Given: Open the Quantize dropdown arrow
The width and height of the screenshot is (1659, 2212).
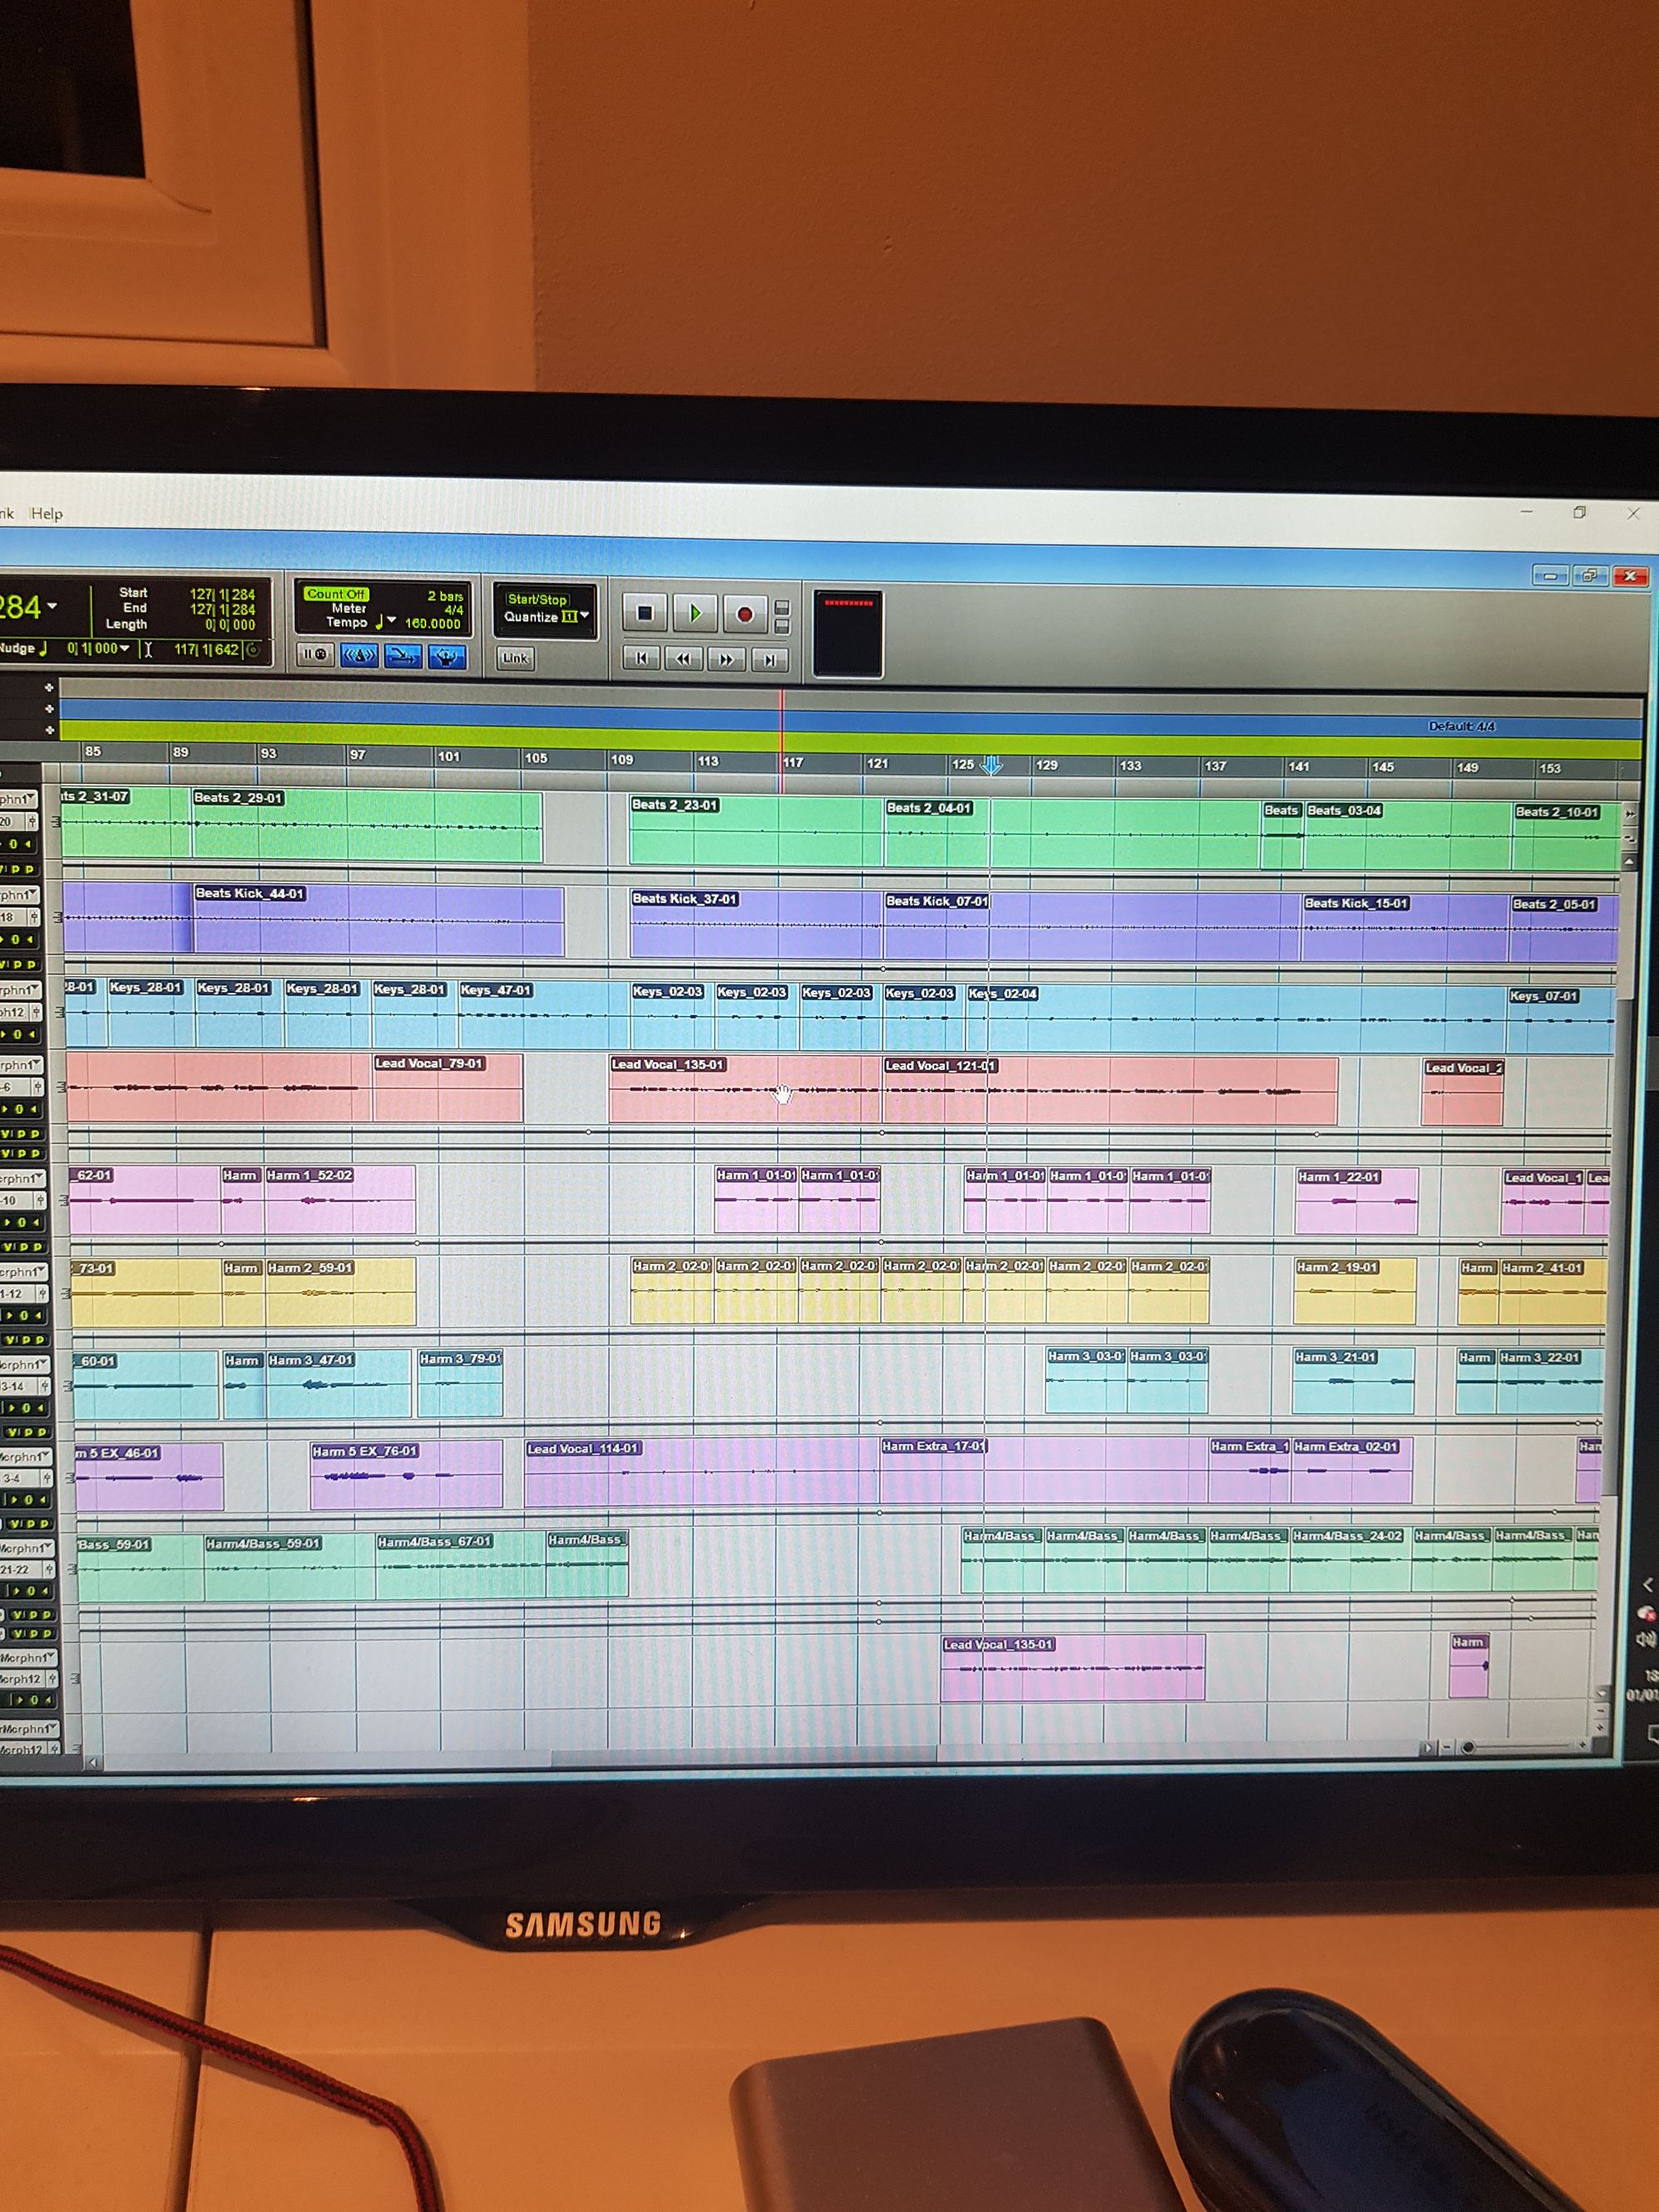Looking at the screenshot, I should pyautogui.click(x=585, y=616).
